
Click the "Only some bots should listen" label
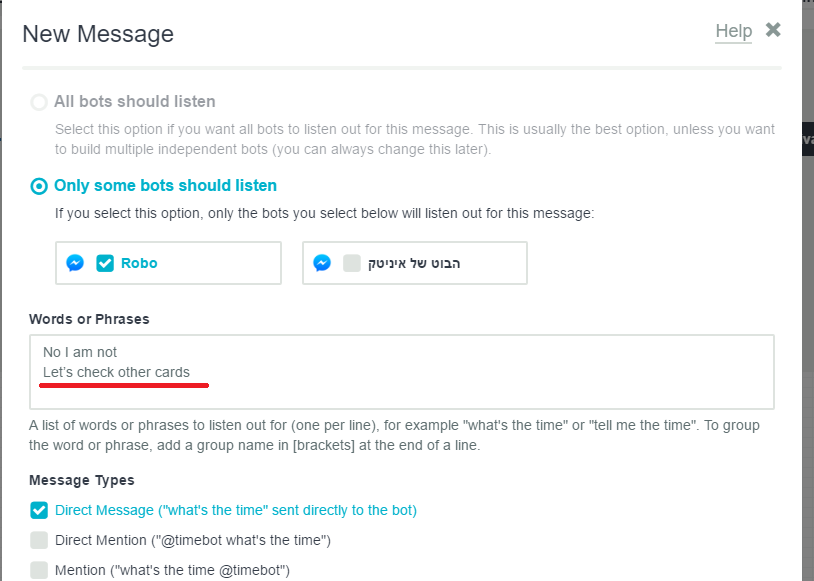(166, 185)
